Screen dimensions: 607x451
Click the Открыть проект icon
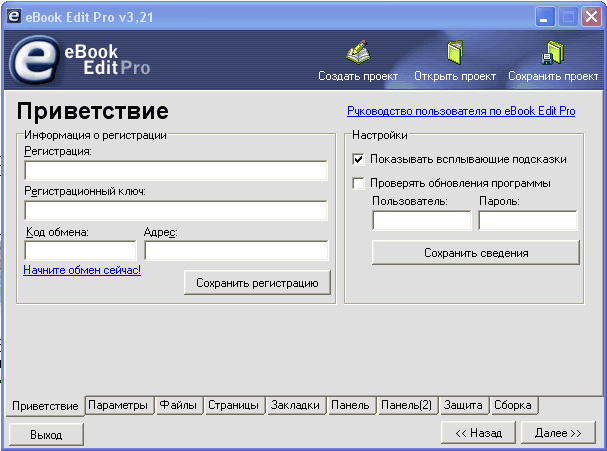point(455,53)
